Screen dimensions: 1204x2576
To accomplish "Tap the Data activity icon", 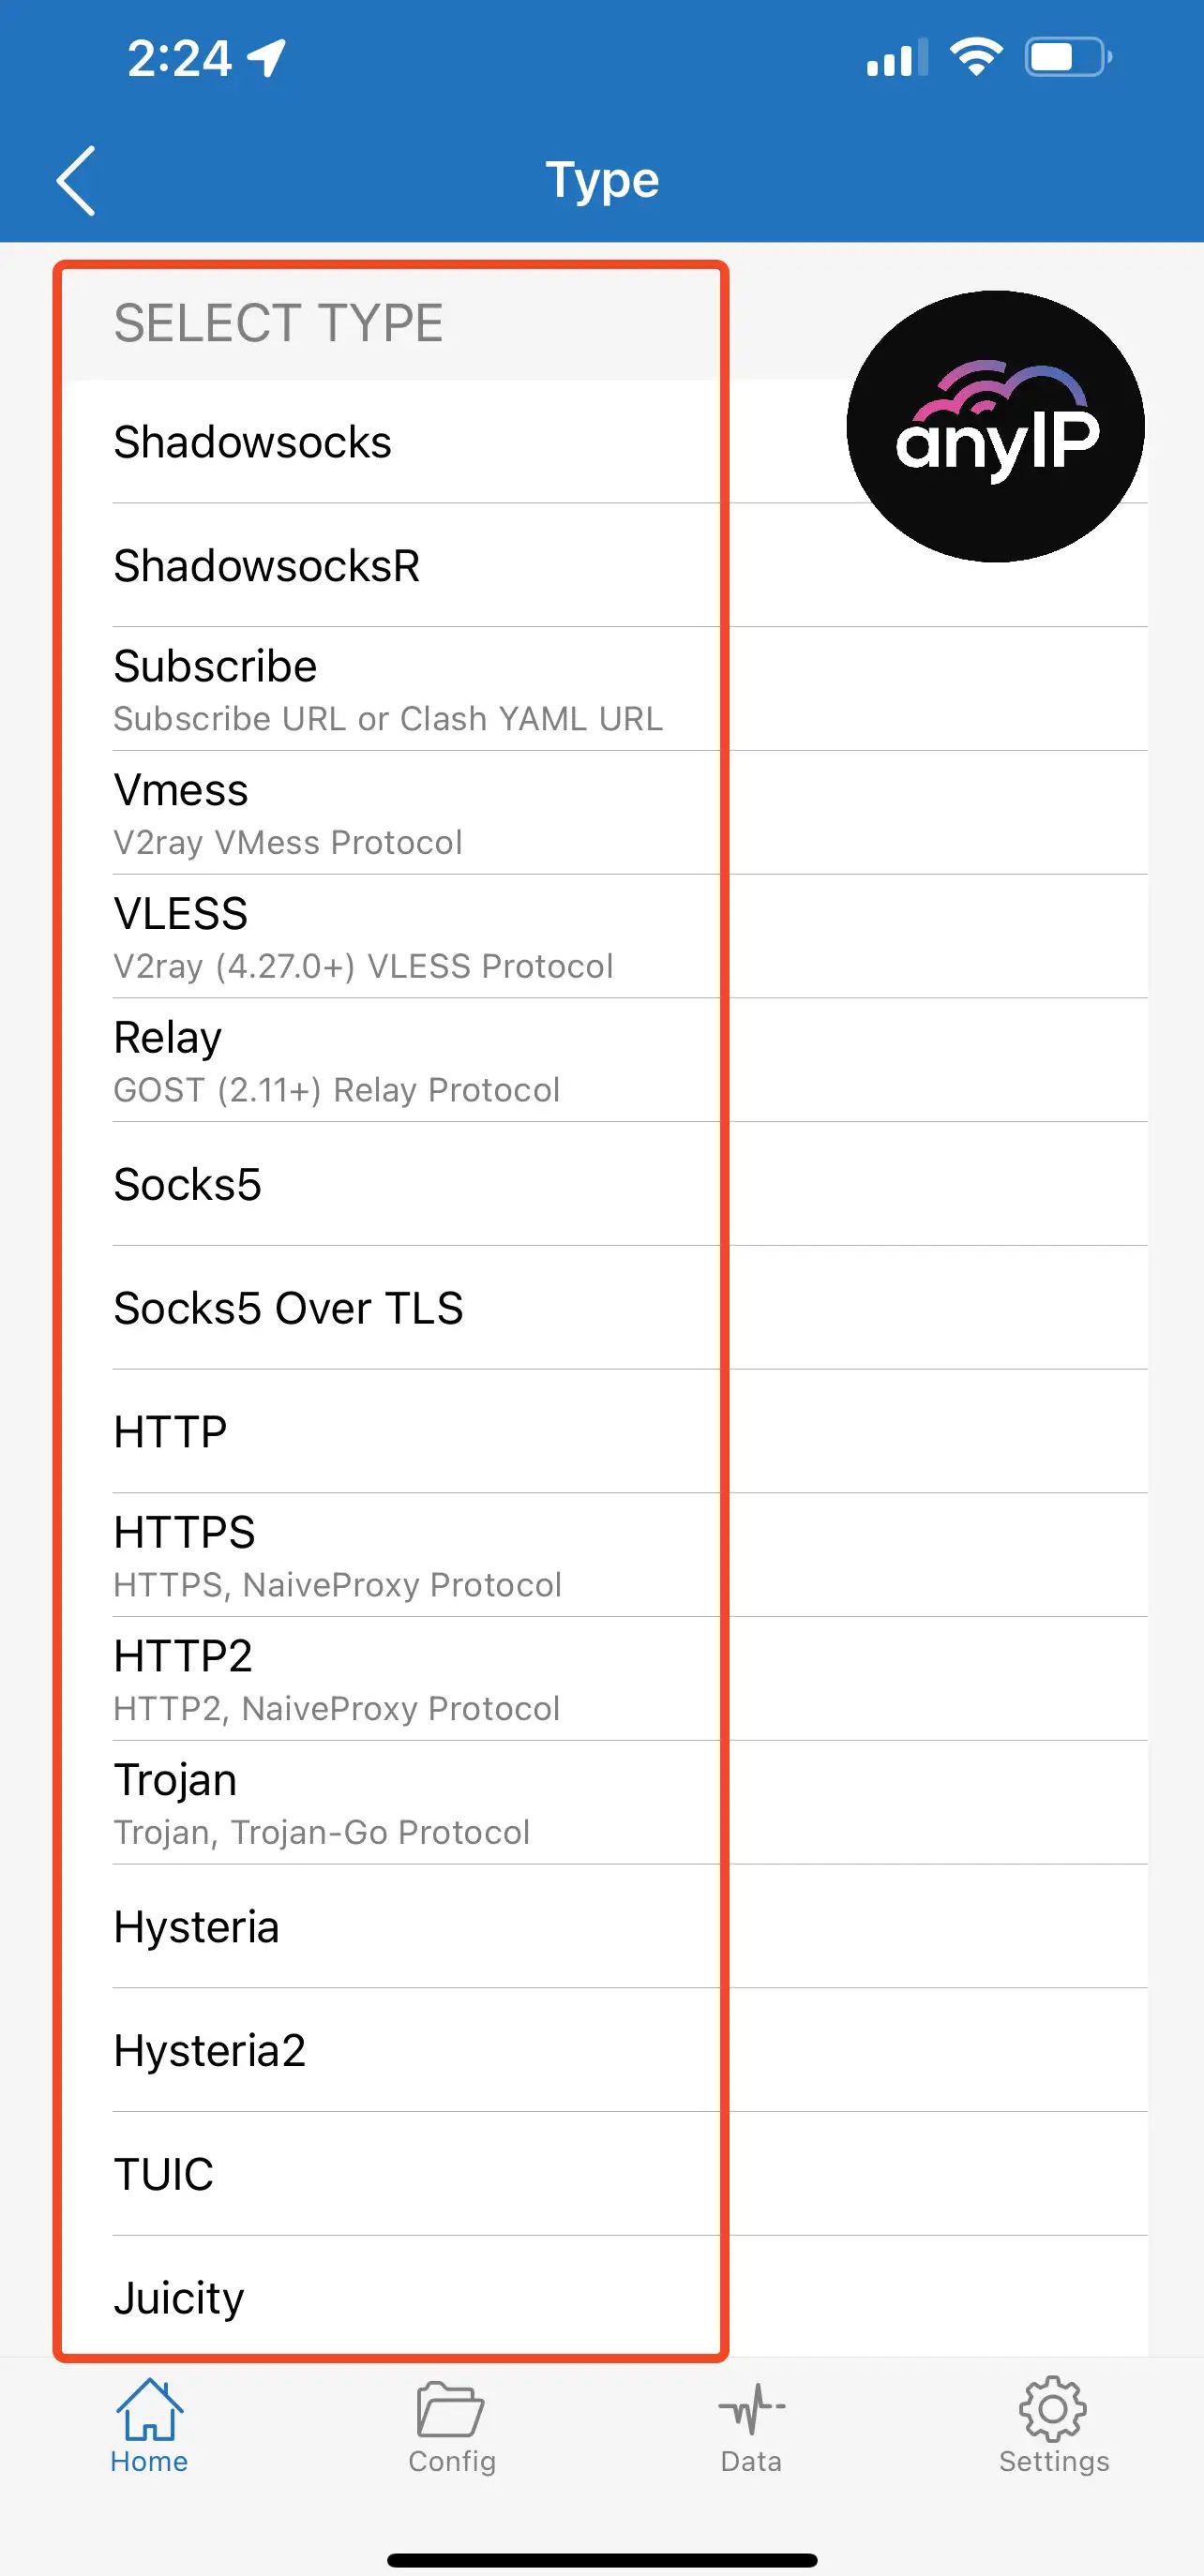I will [750, 2410].
